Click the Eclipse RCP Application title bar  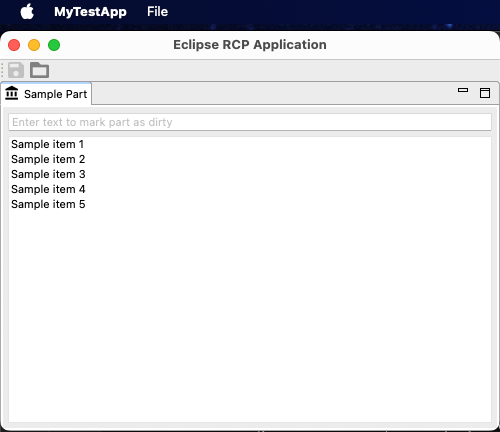250,45
